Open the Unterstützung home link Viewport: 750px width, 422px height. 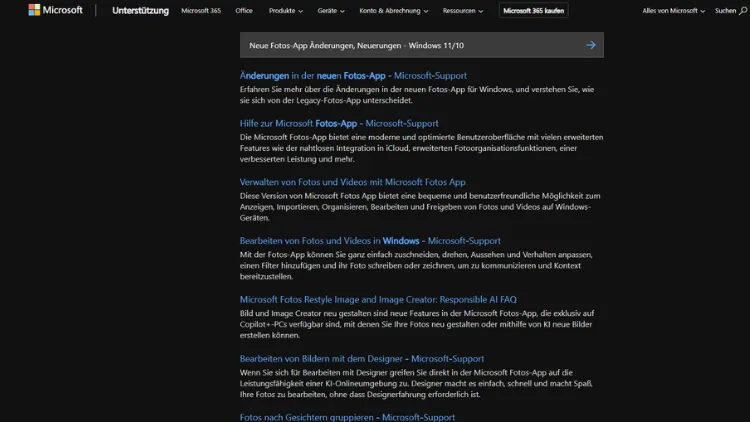(140, 11)
